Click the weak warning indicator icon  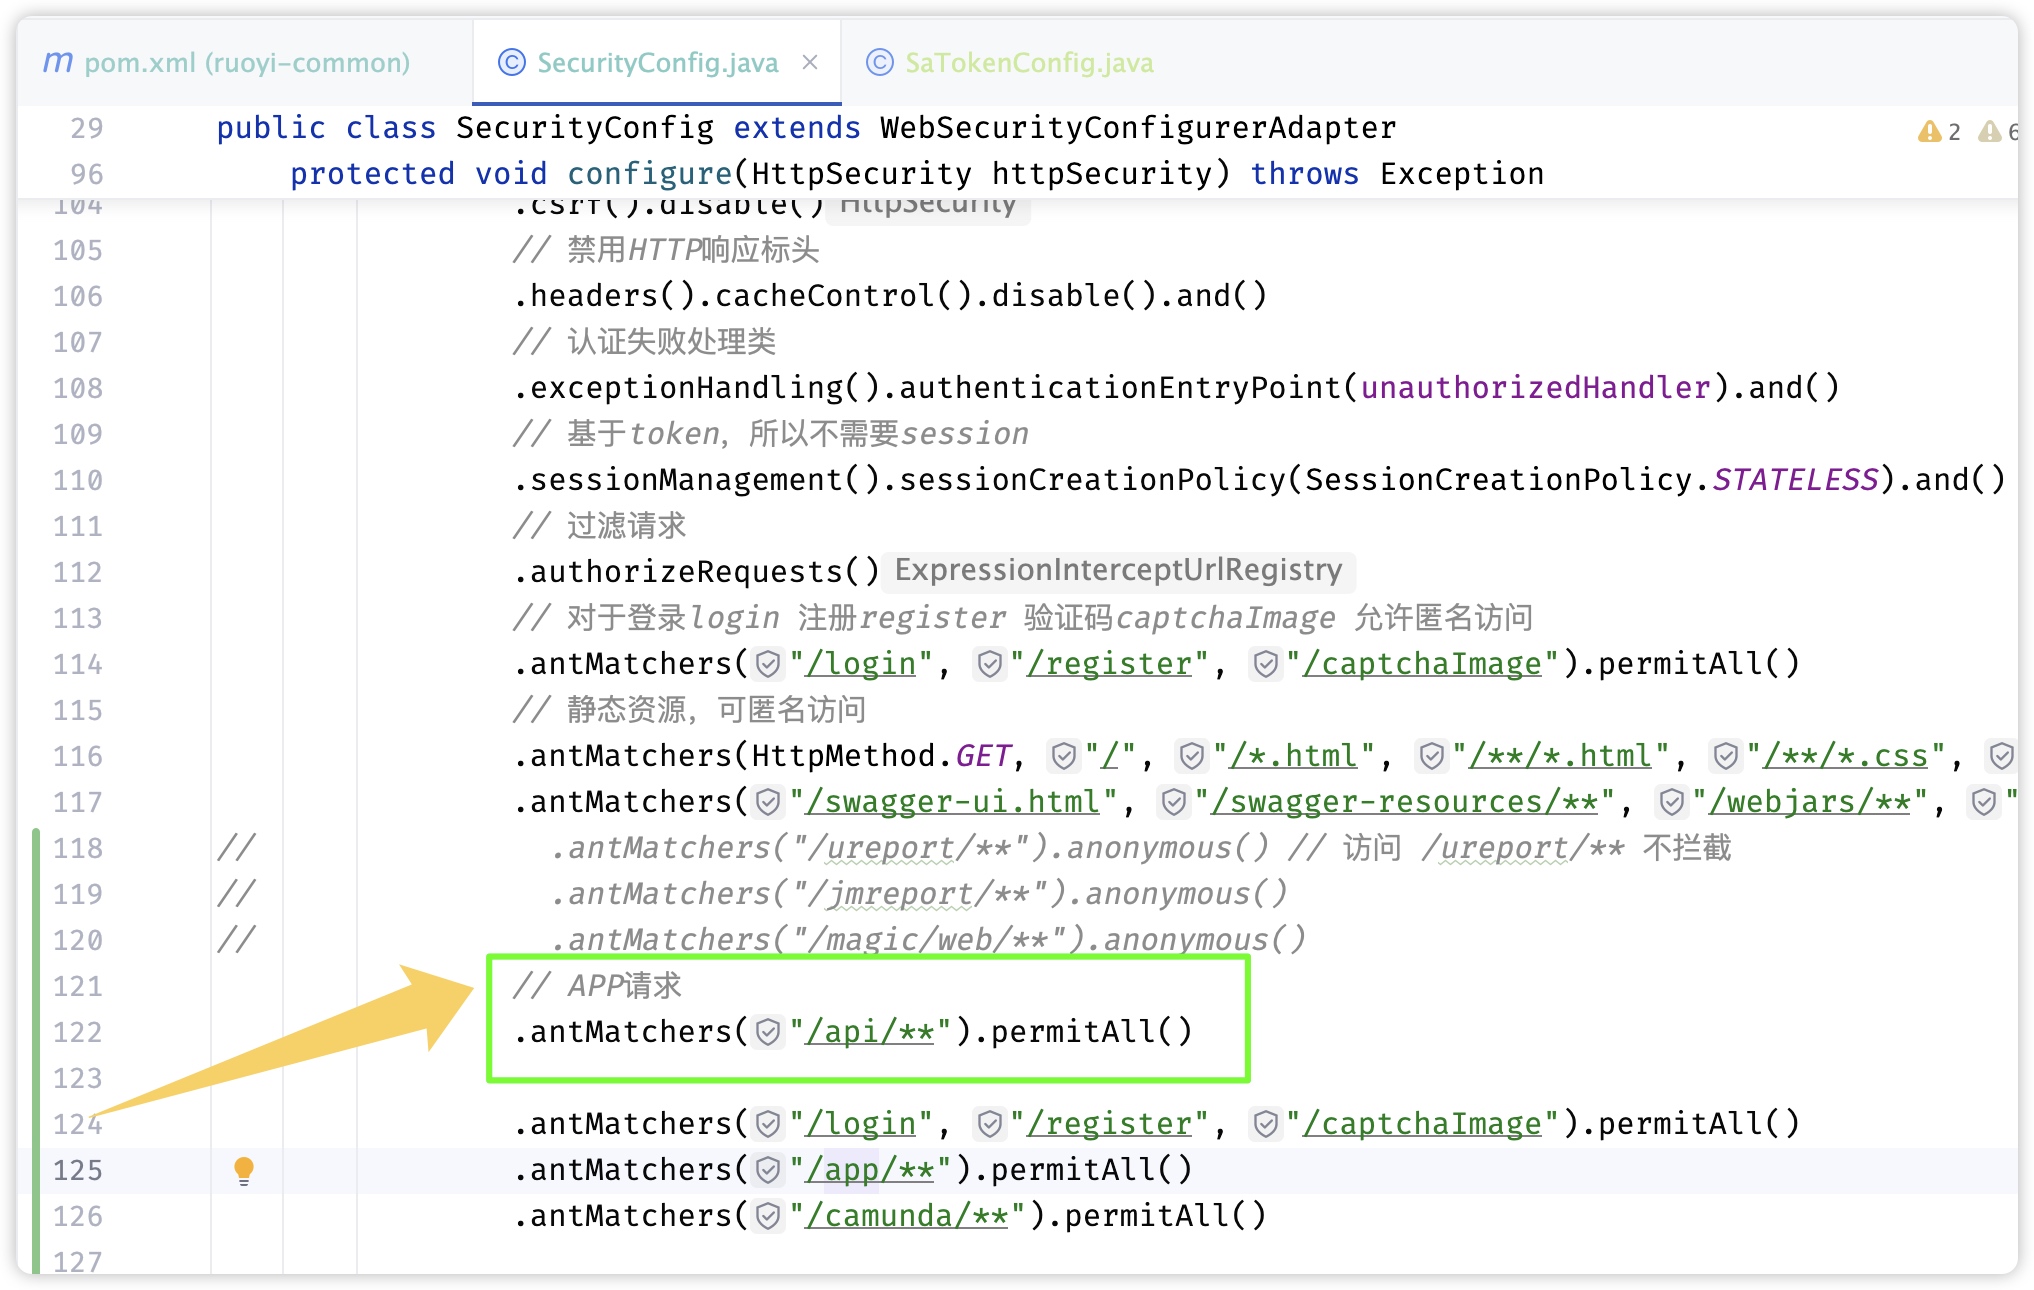tap(1991, 131)
